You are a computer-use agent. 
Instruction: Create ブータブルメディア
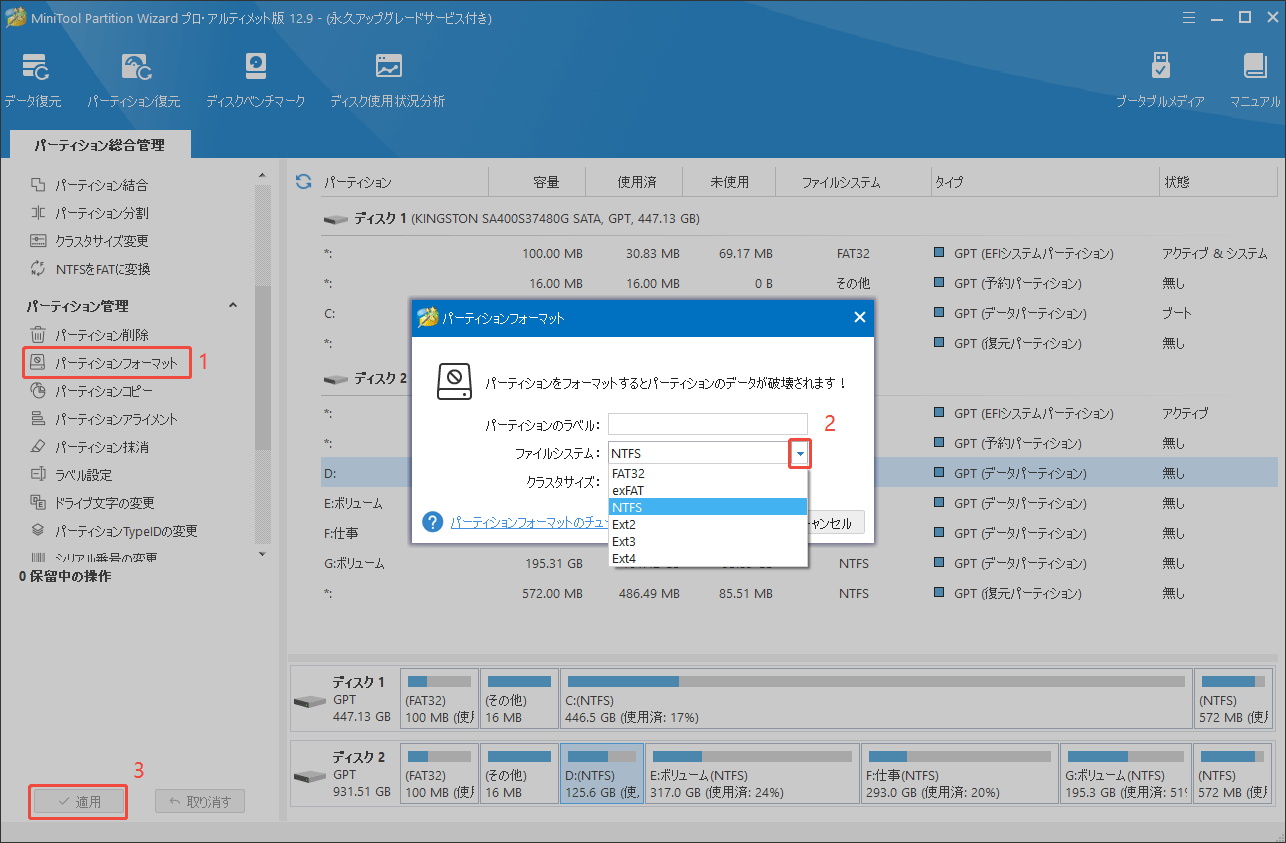point(1160,80)
